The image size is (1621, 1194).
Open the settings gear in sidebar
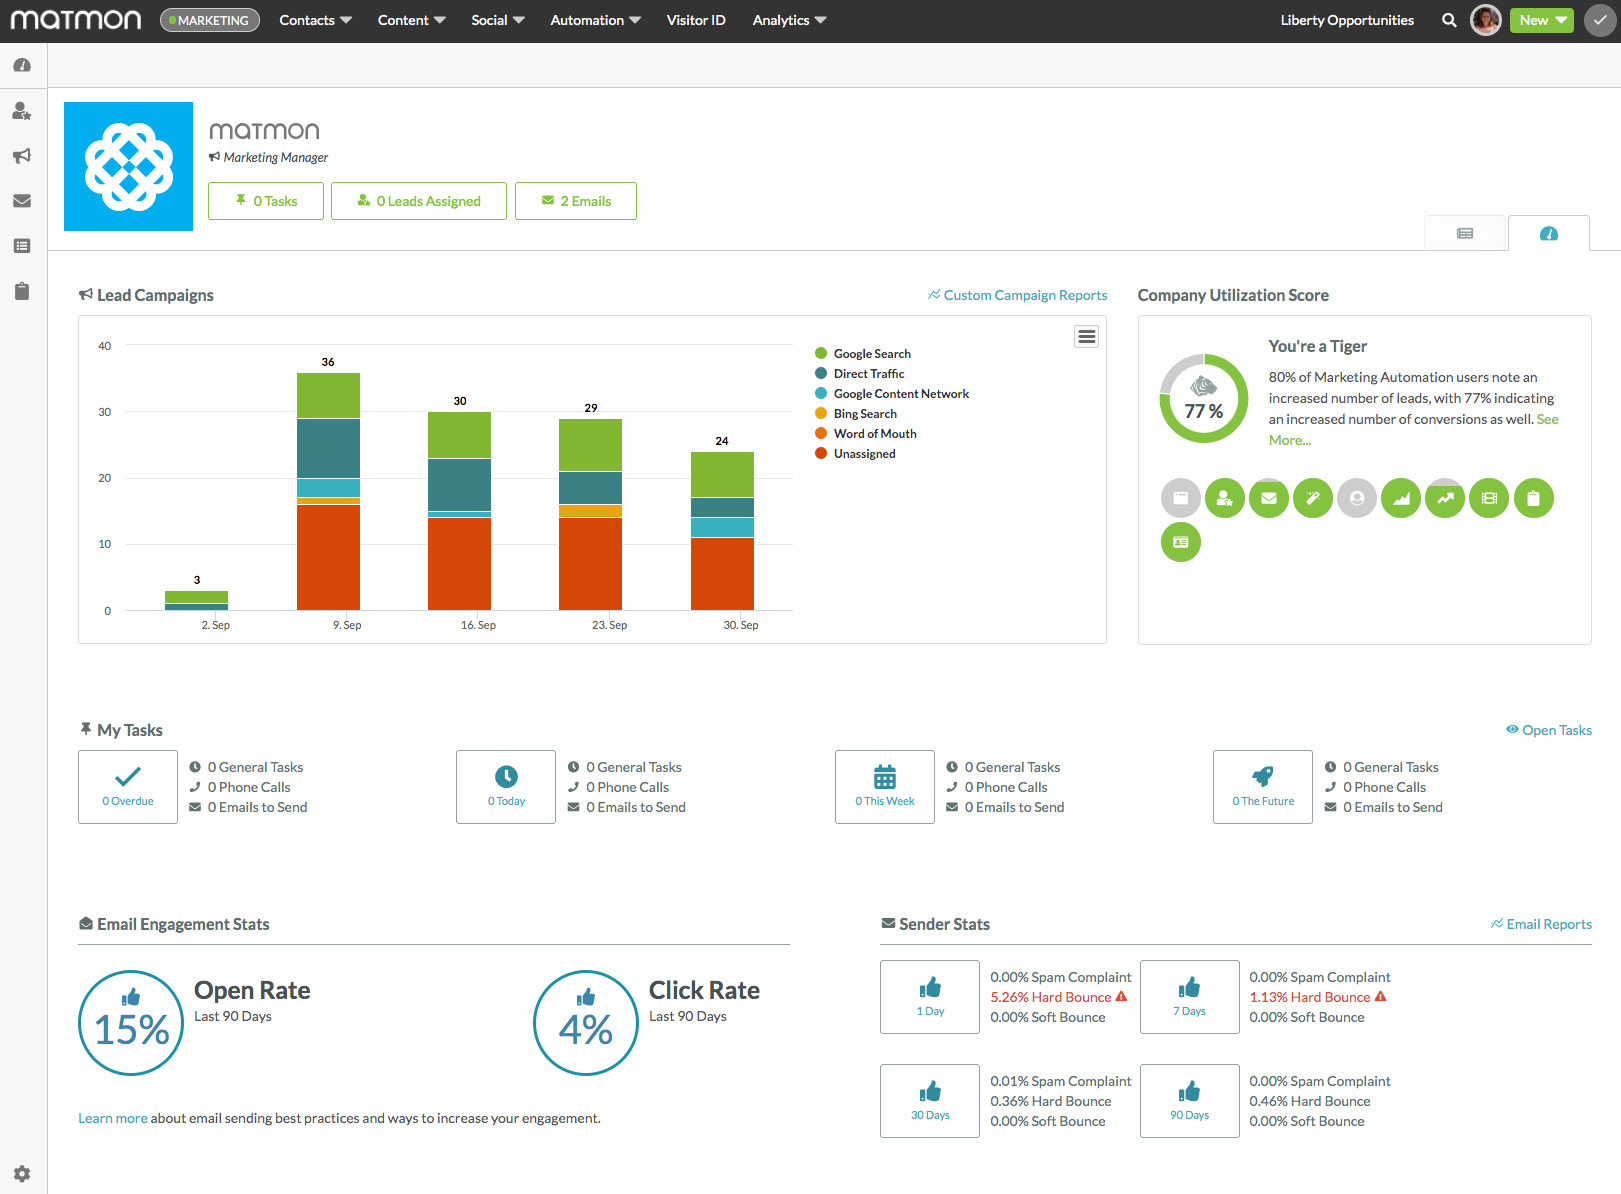click(x=22, y=1174)
